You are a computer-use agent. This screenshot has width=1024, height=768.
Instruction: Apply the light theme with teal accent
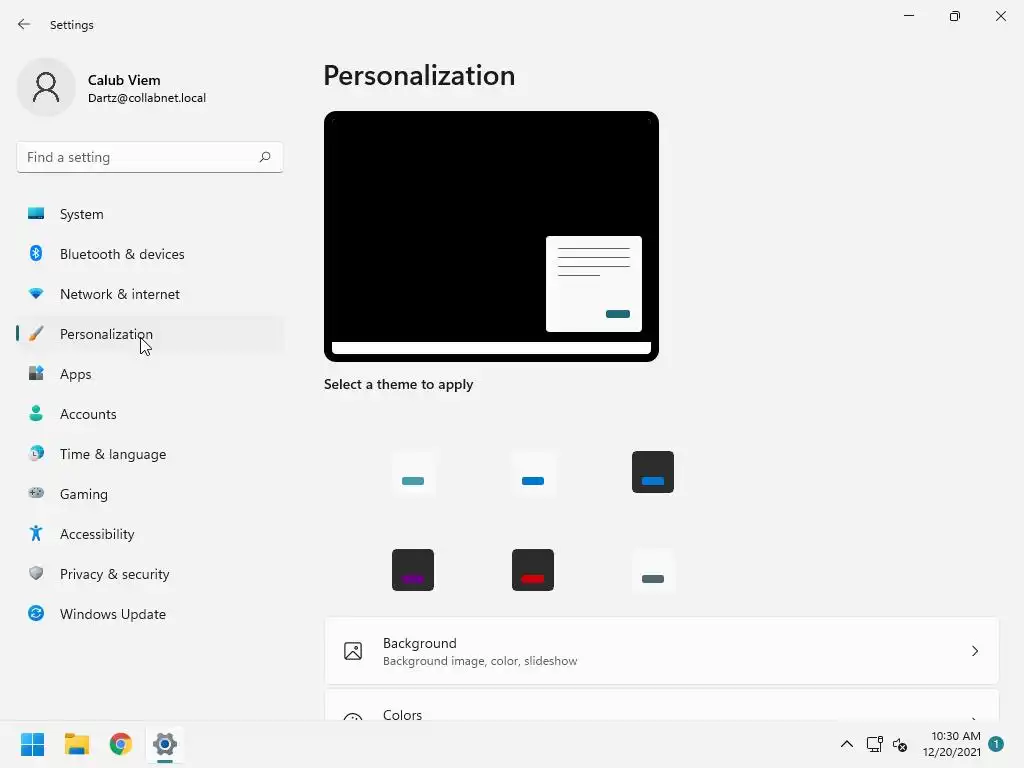pos(413,472)
